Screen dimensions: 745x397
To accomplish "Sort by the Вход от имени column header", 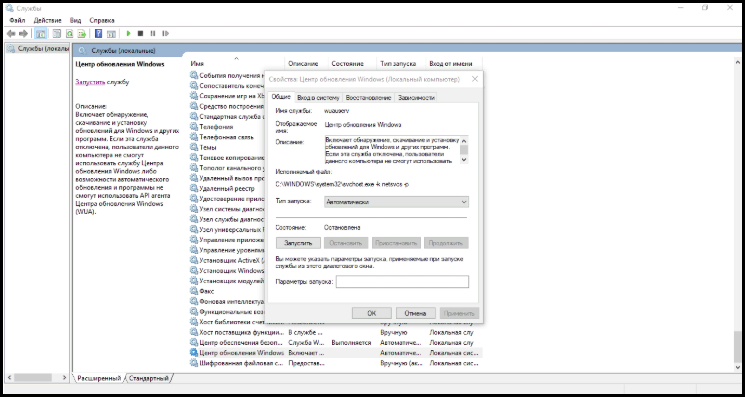I will coord(454,64).
